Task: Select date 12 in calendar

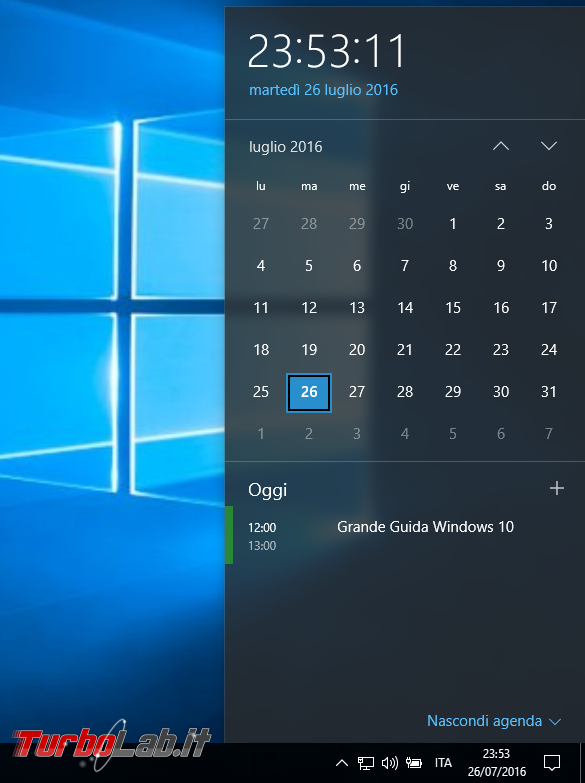Action: coord(309,308)
